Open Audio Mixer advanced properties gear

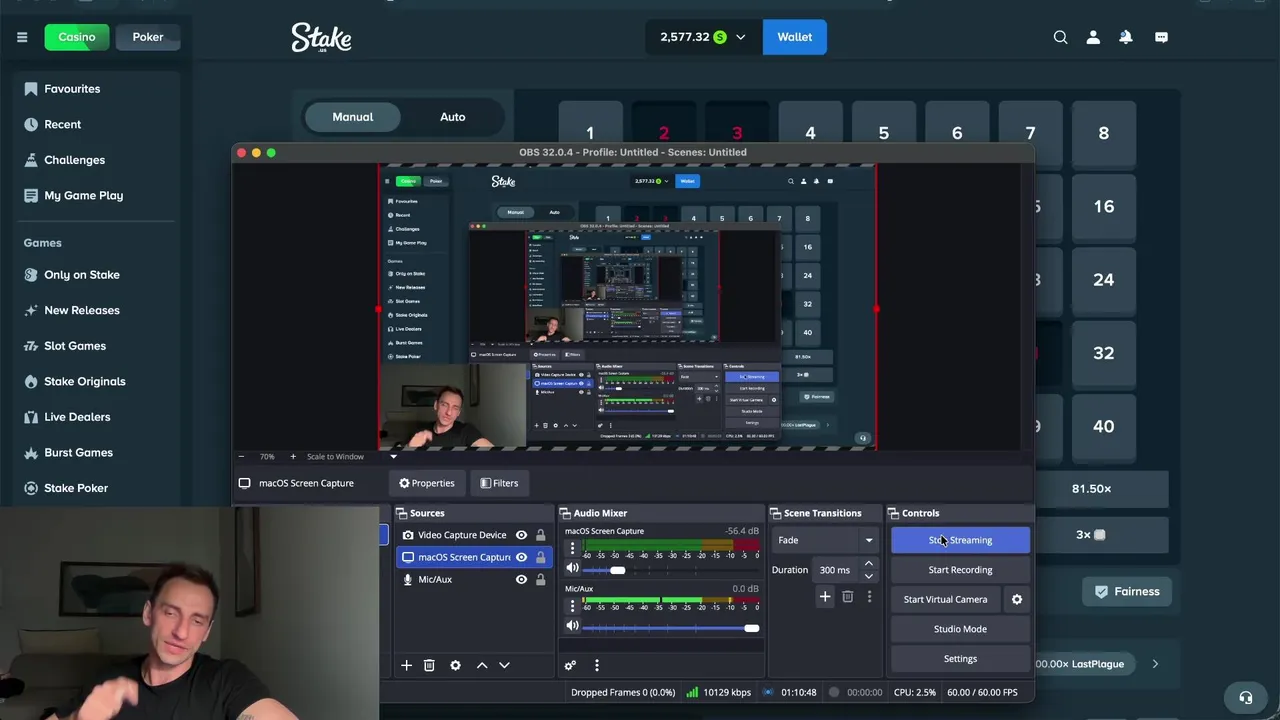[570, 665]
